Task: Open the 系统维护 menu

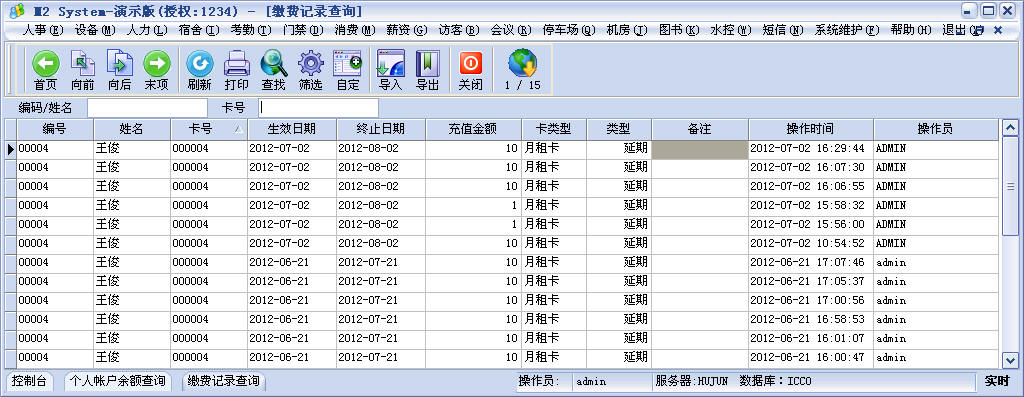Action: coord(848,31)
